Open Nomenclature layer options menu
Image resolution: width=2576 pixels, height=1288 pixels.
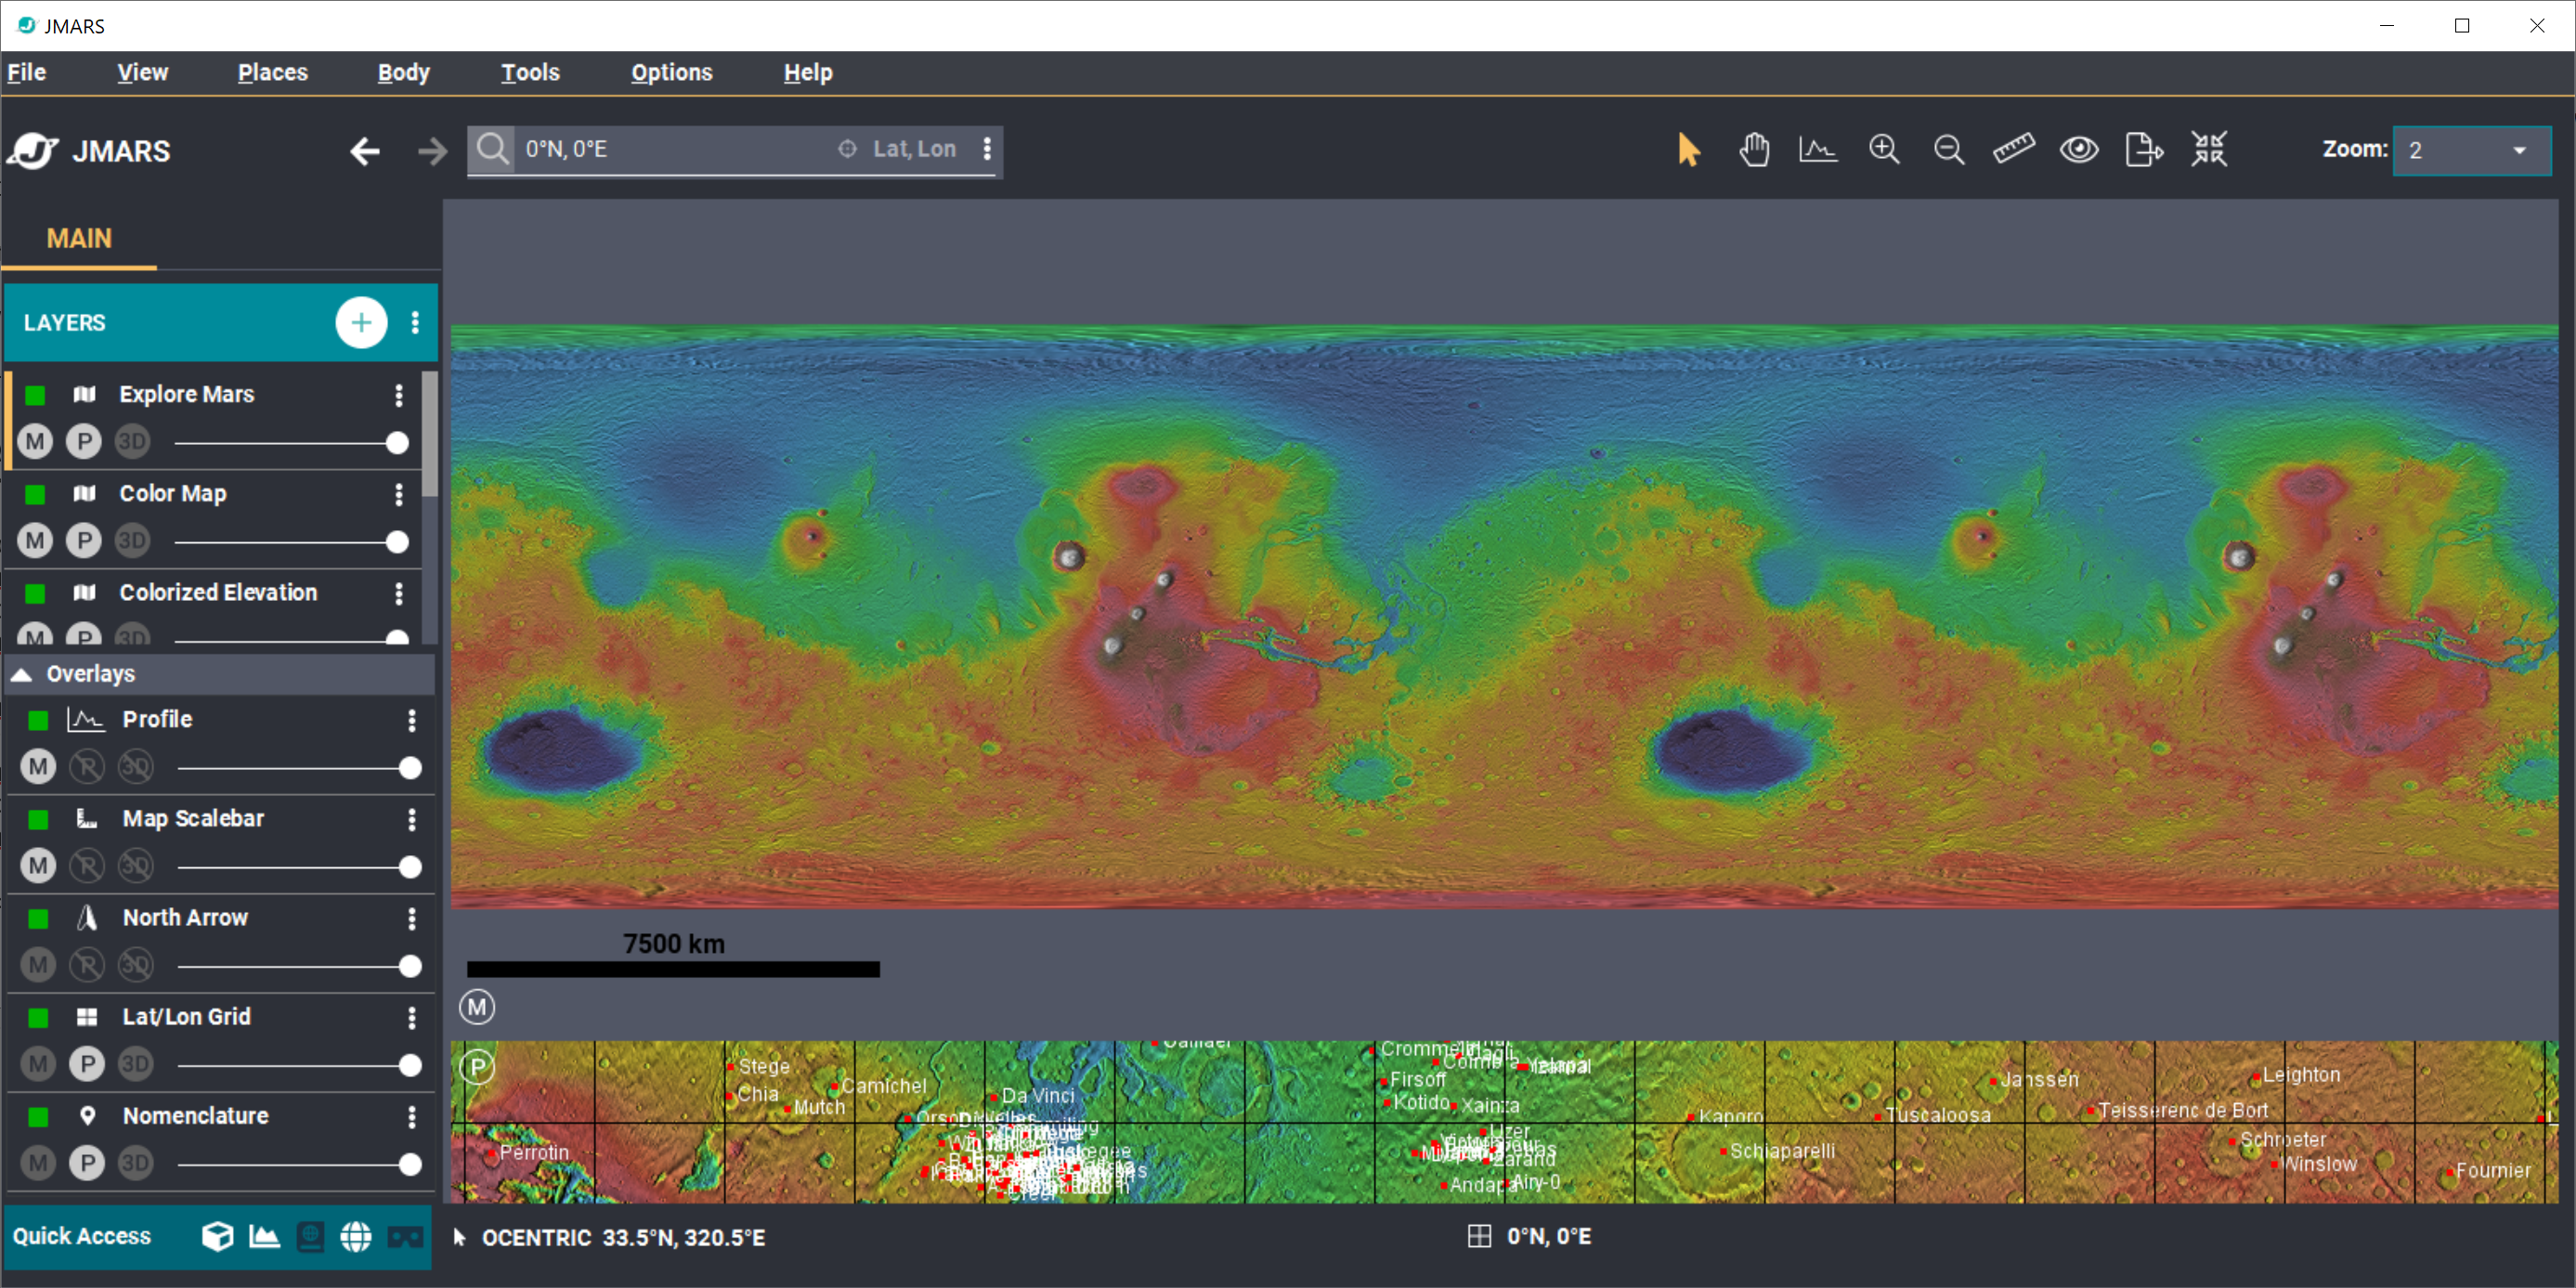pos(411,1116)
